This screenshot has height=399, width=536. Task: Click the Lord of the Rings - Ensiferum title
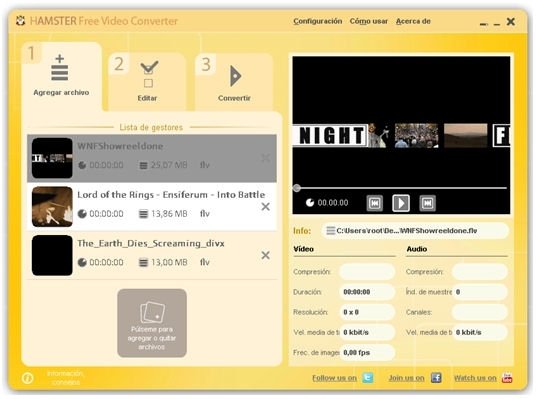coord(171,195)
